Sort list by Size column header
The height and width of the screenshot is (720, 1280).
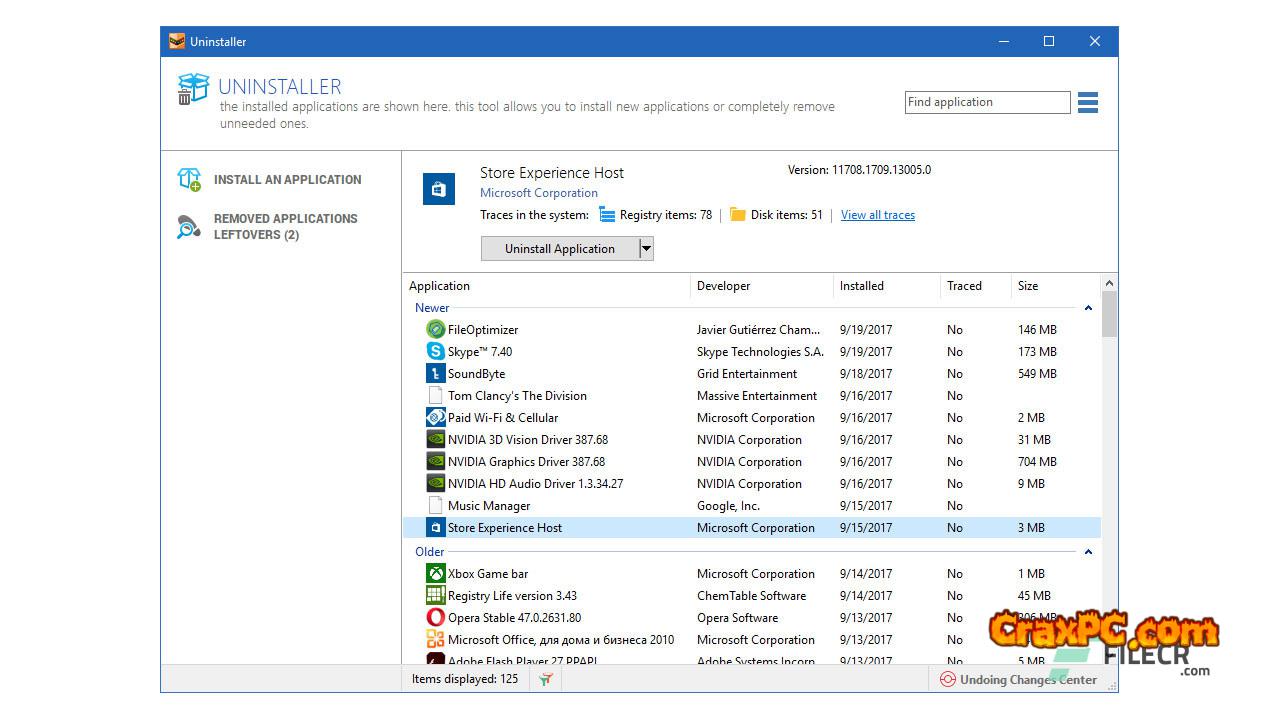click(x=1028, y=286)
